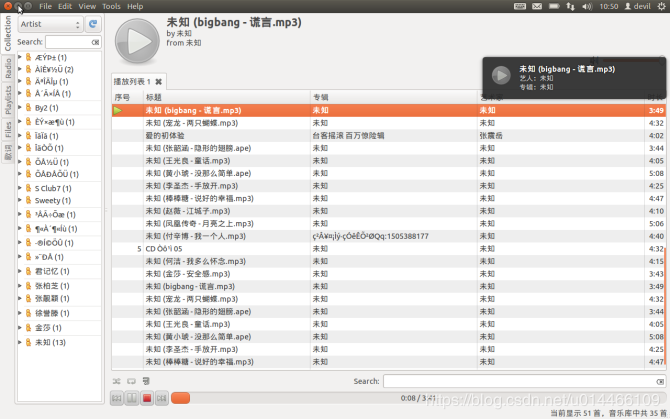Switch to the Radio side tab
Screen dimensions: 670x419
tap(8, 69)
